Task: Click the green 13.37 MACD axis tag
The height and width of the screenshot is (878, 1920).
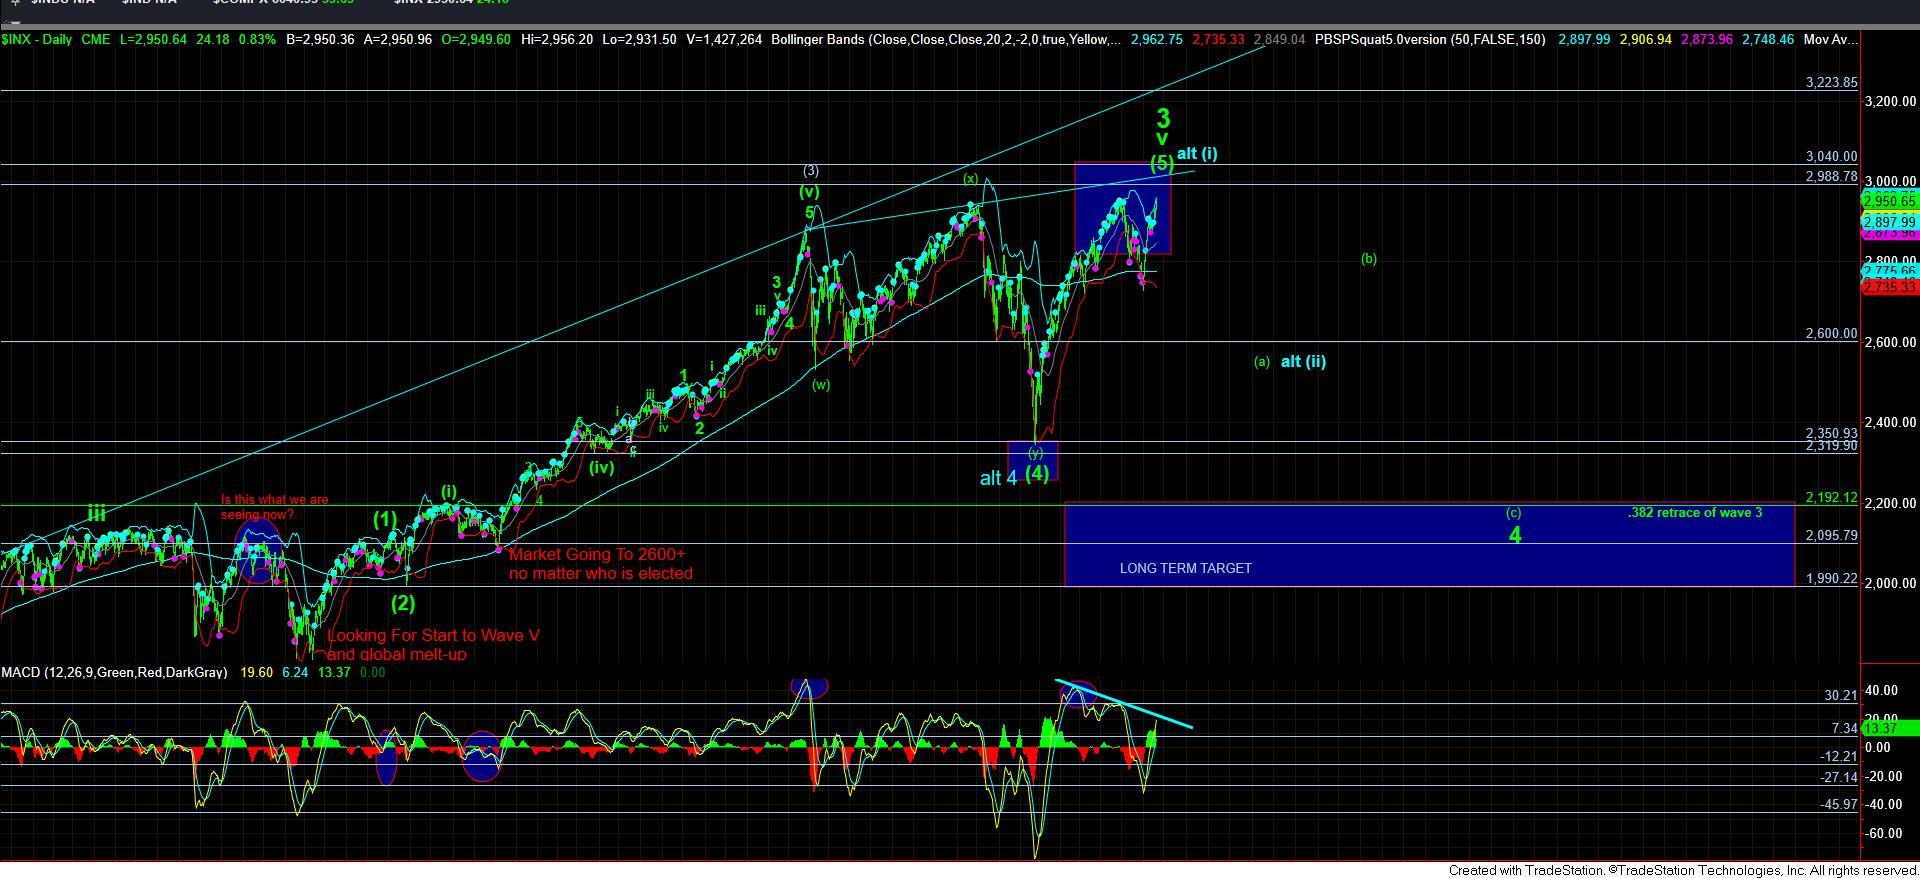Action: (1889, 729)
